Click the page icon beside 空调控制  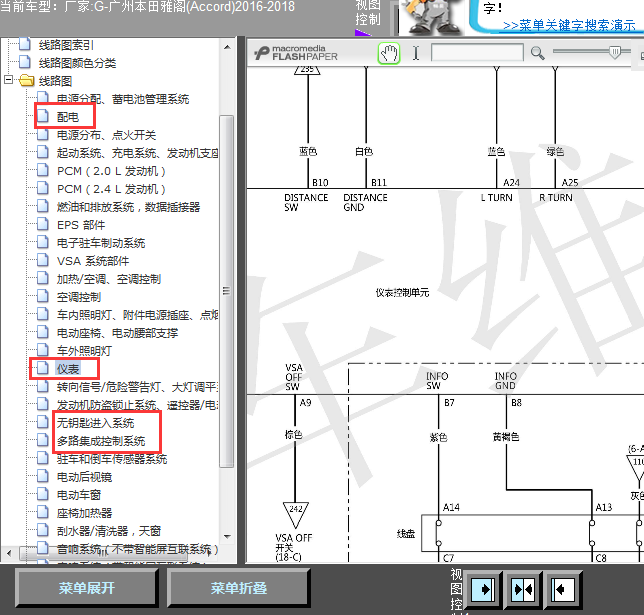(x=43, y=296)
